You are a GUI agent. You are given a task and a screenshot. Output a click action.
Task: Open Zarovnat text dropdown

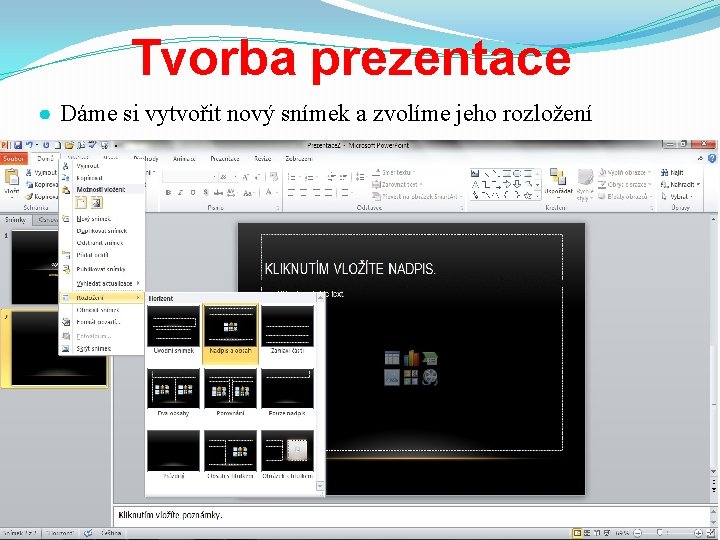pos(397,184)
